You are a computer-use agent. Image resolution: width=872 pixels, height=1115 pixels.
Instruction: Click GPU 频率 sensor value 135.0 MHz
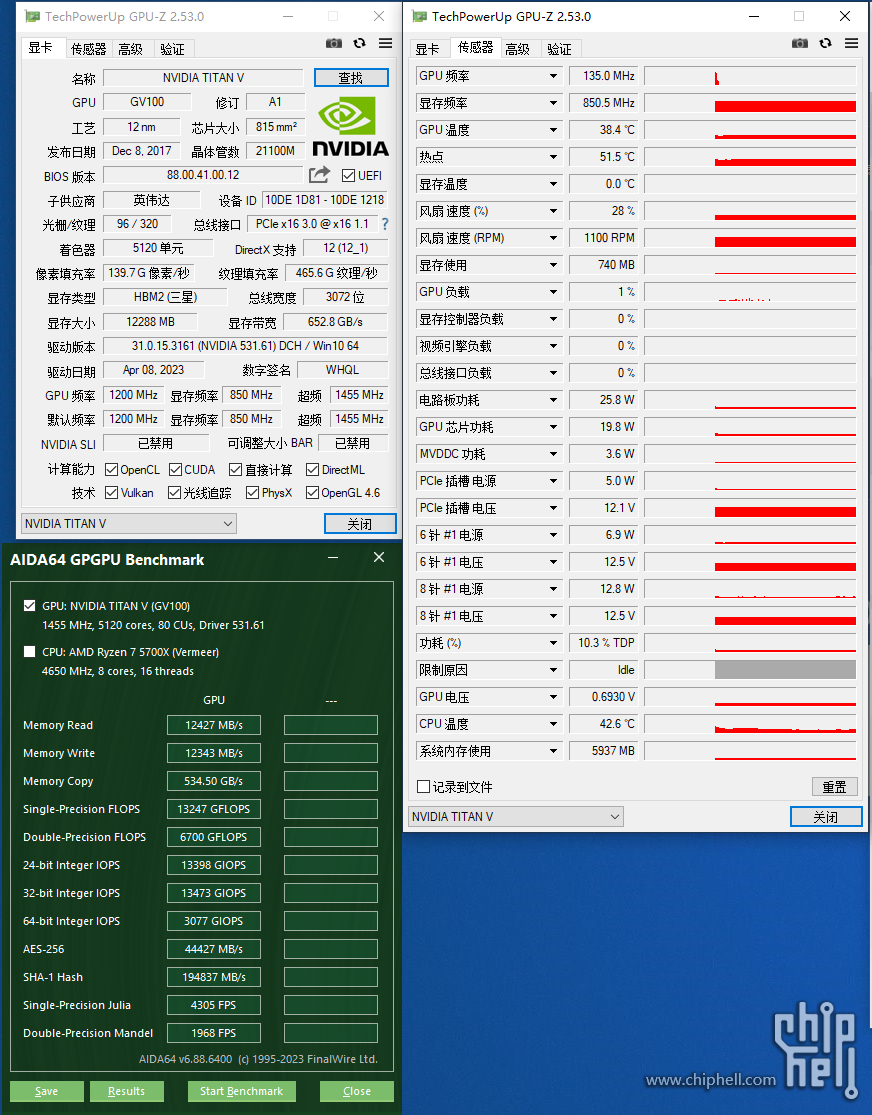point(605,76)
